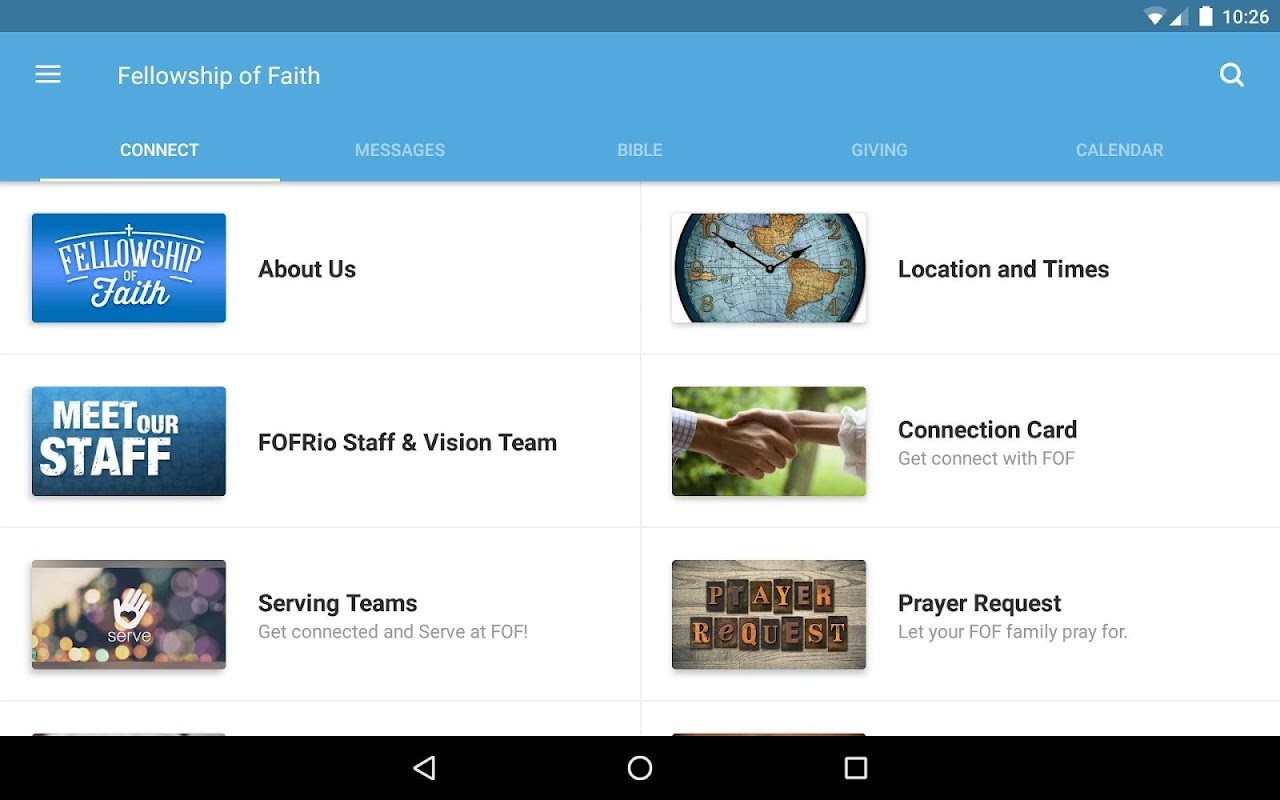Open the About Us item
Image resolution: width=1280 pixels, height=800 pixels.
click(x=320, y=268)
